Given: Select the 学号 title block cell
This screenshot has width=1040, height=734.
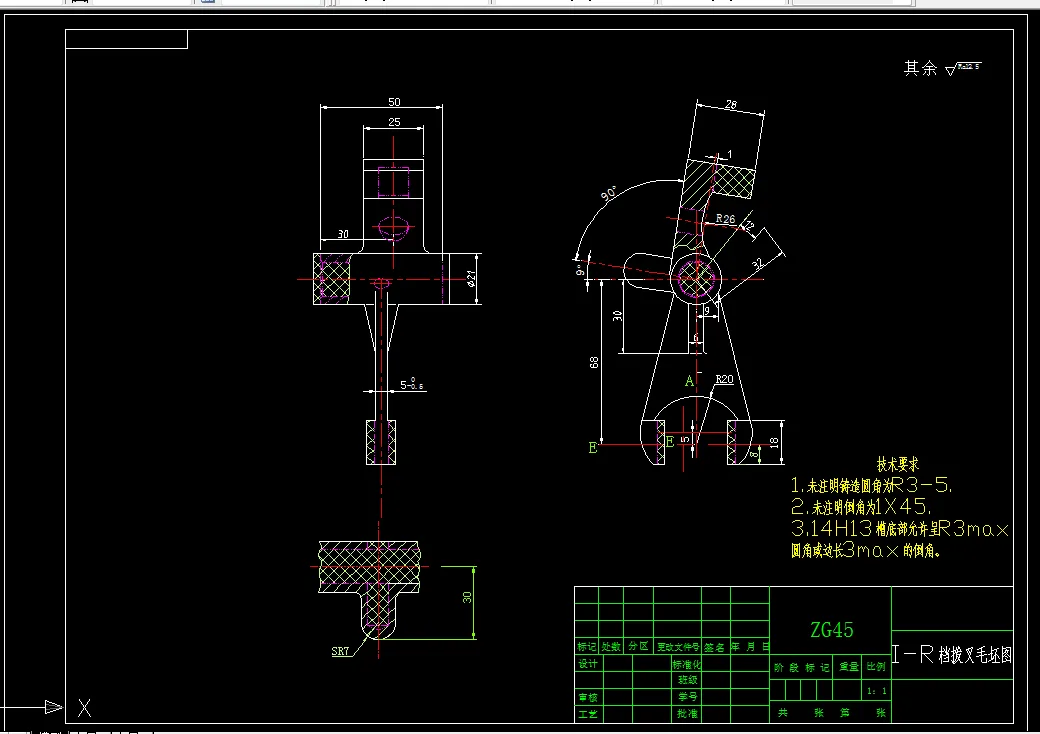Looking at the screenshot, I should coord(687,697).
